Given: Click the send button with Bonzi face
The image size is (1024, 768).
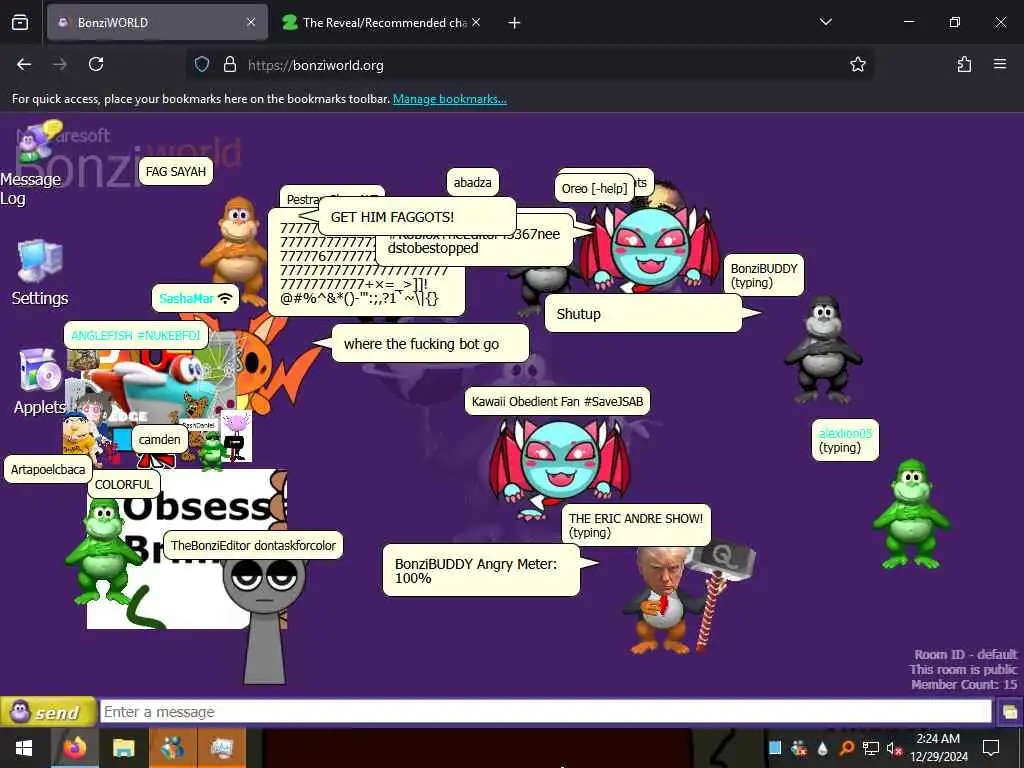Looking at the screenshot, I should 48,712.
